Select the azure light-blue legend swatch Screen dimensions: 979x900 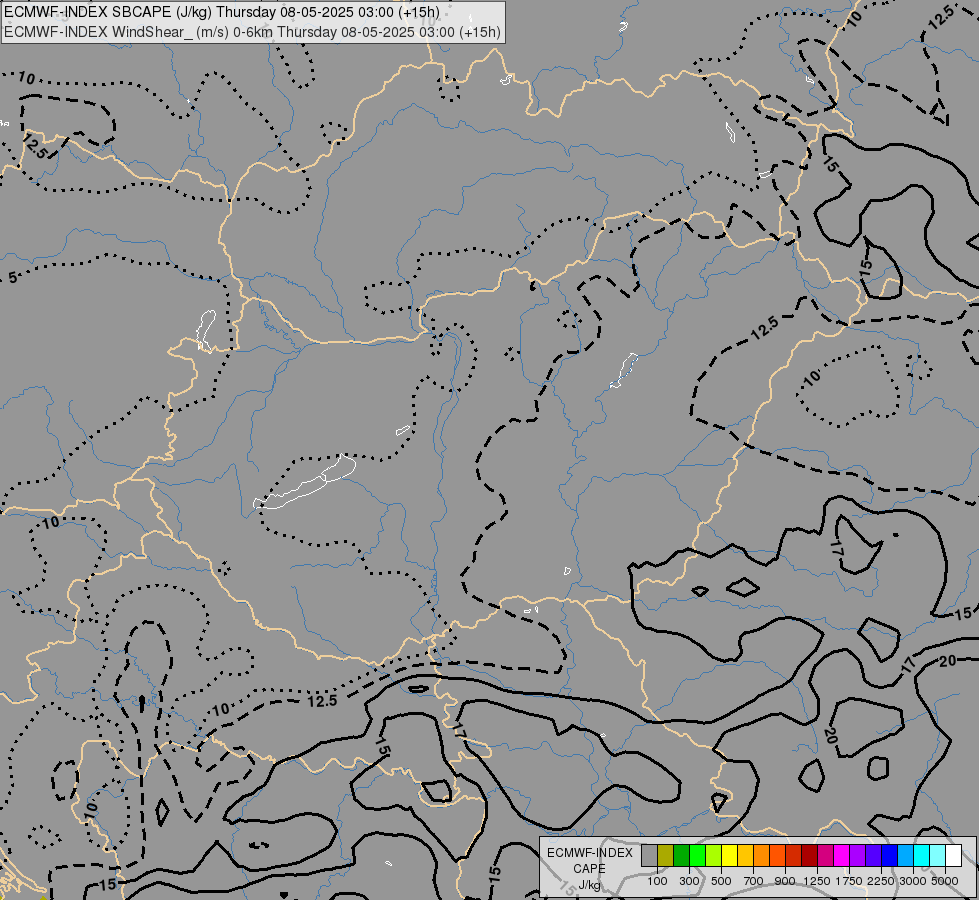905,856
